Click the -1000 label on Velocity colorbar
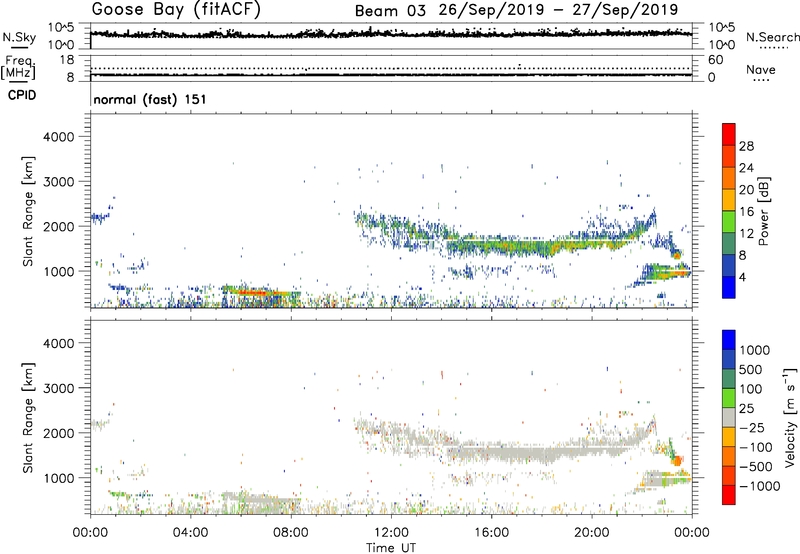The image size is (800, 554). [x=759, y=486]
